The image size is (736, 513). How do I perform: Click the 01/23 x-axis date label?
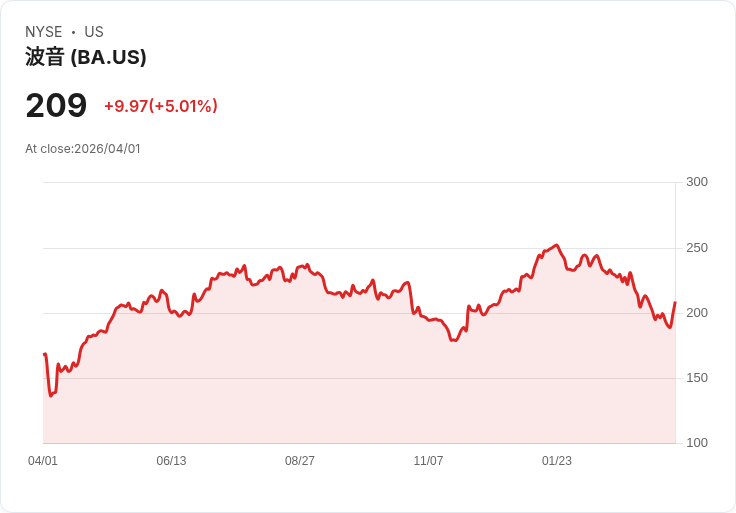557,461
